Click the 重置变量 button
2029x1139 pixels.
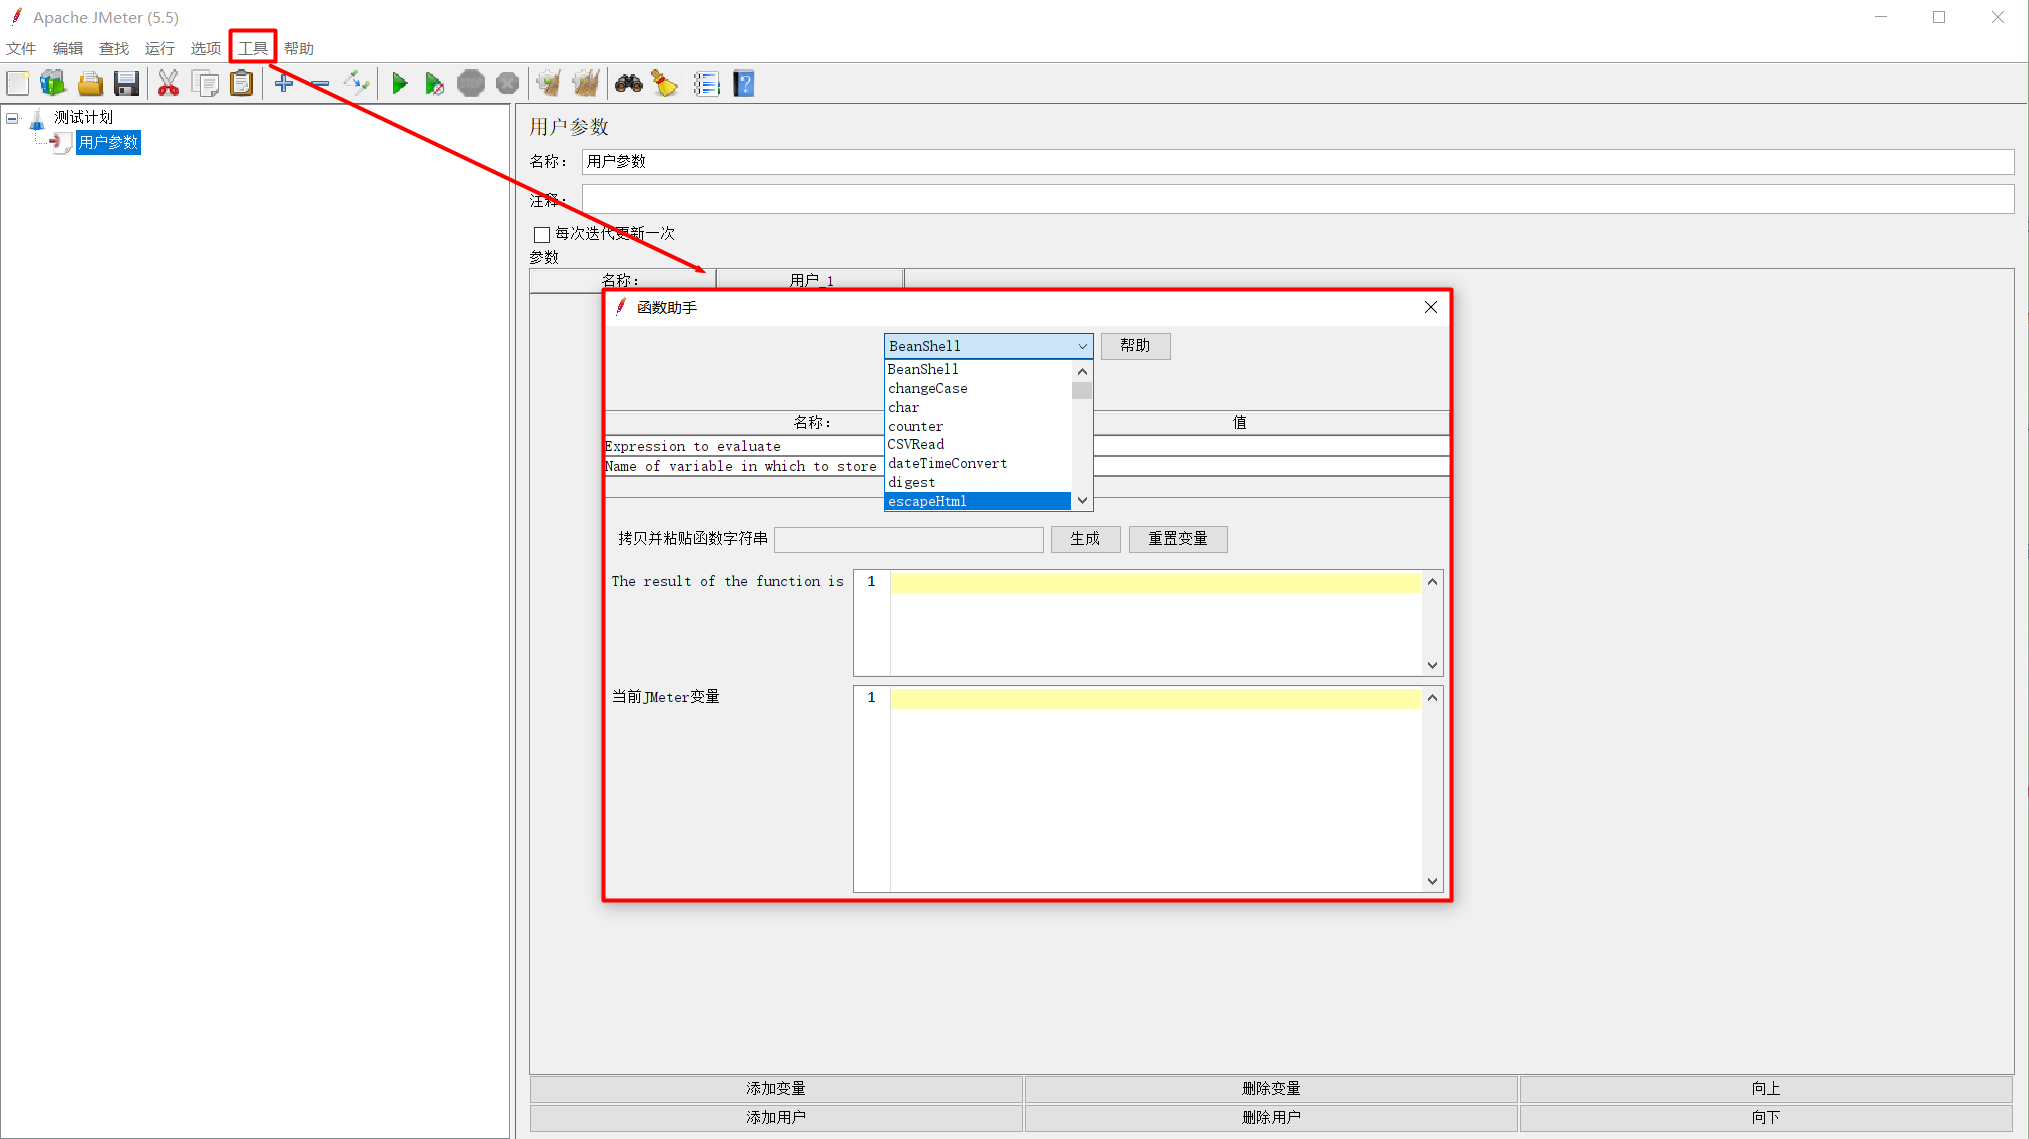(x=1178, y=539)
